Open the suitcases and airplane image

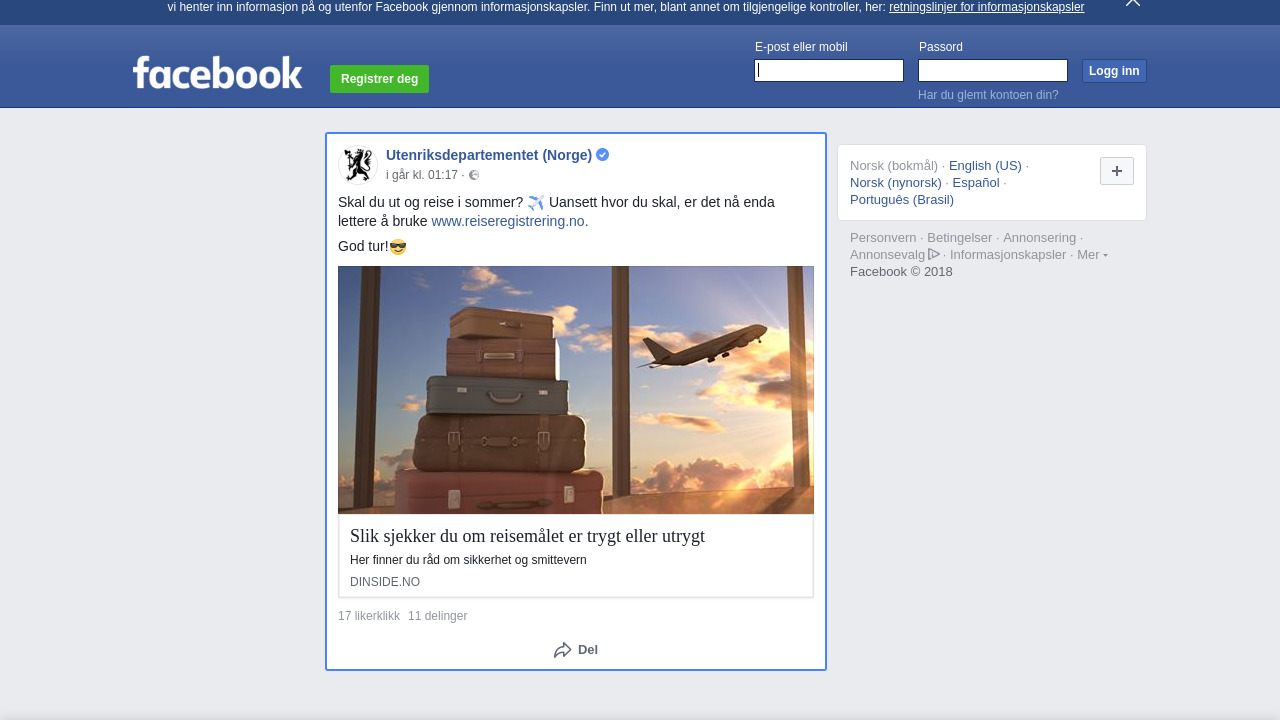(576, 390)
